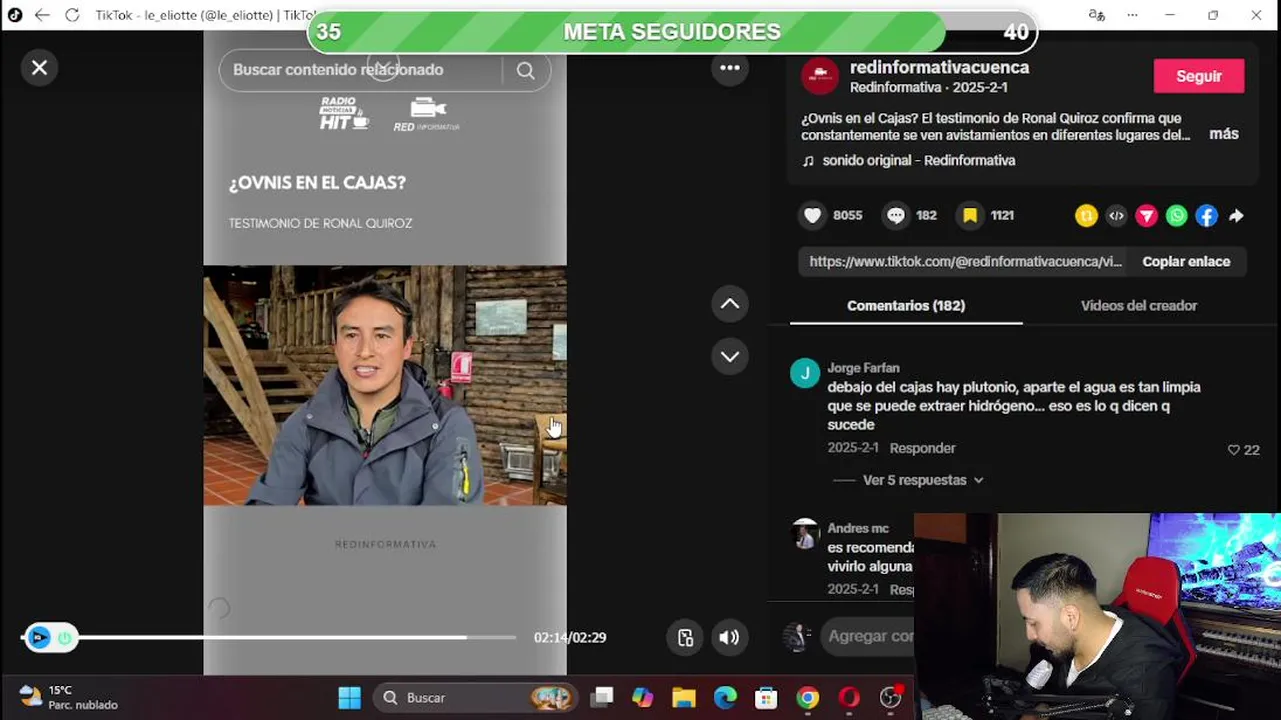1281x720 pixels.
Task: Open 'sonido original - Redinformativa' sound link
Action: [918, 160]
